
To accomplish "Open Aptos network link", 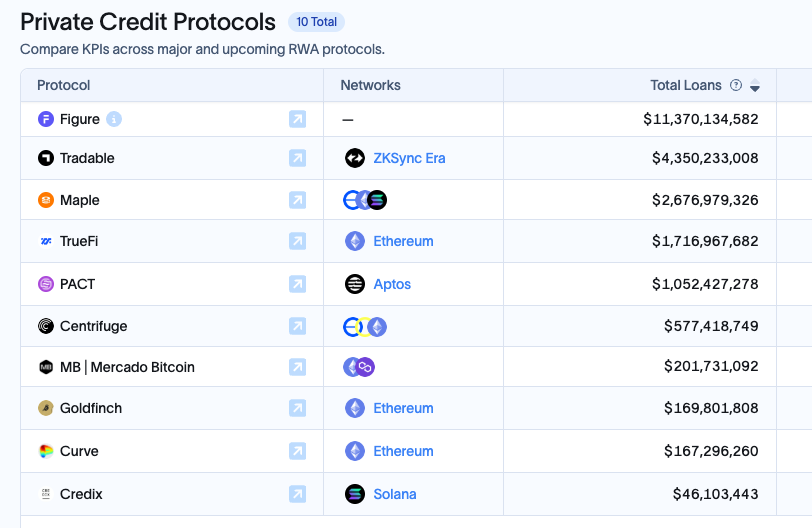I will click(x=392, y=284).
